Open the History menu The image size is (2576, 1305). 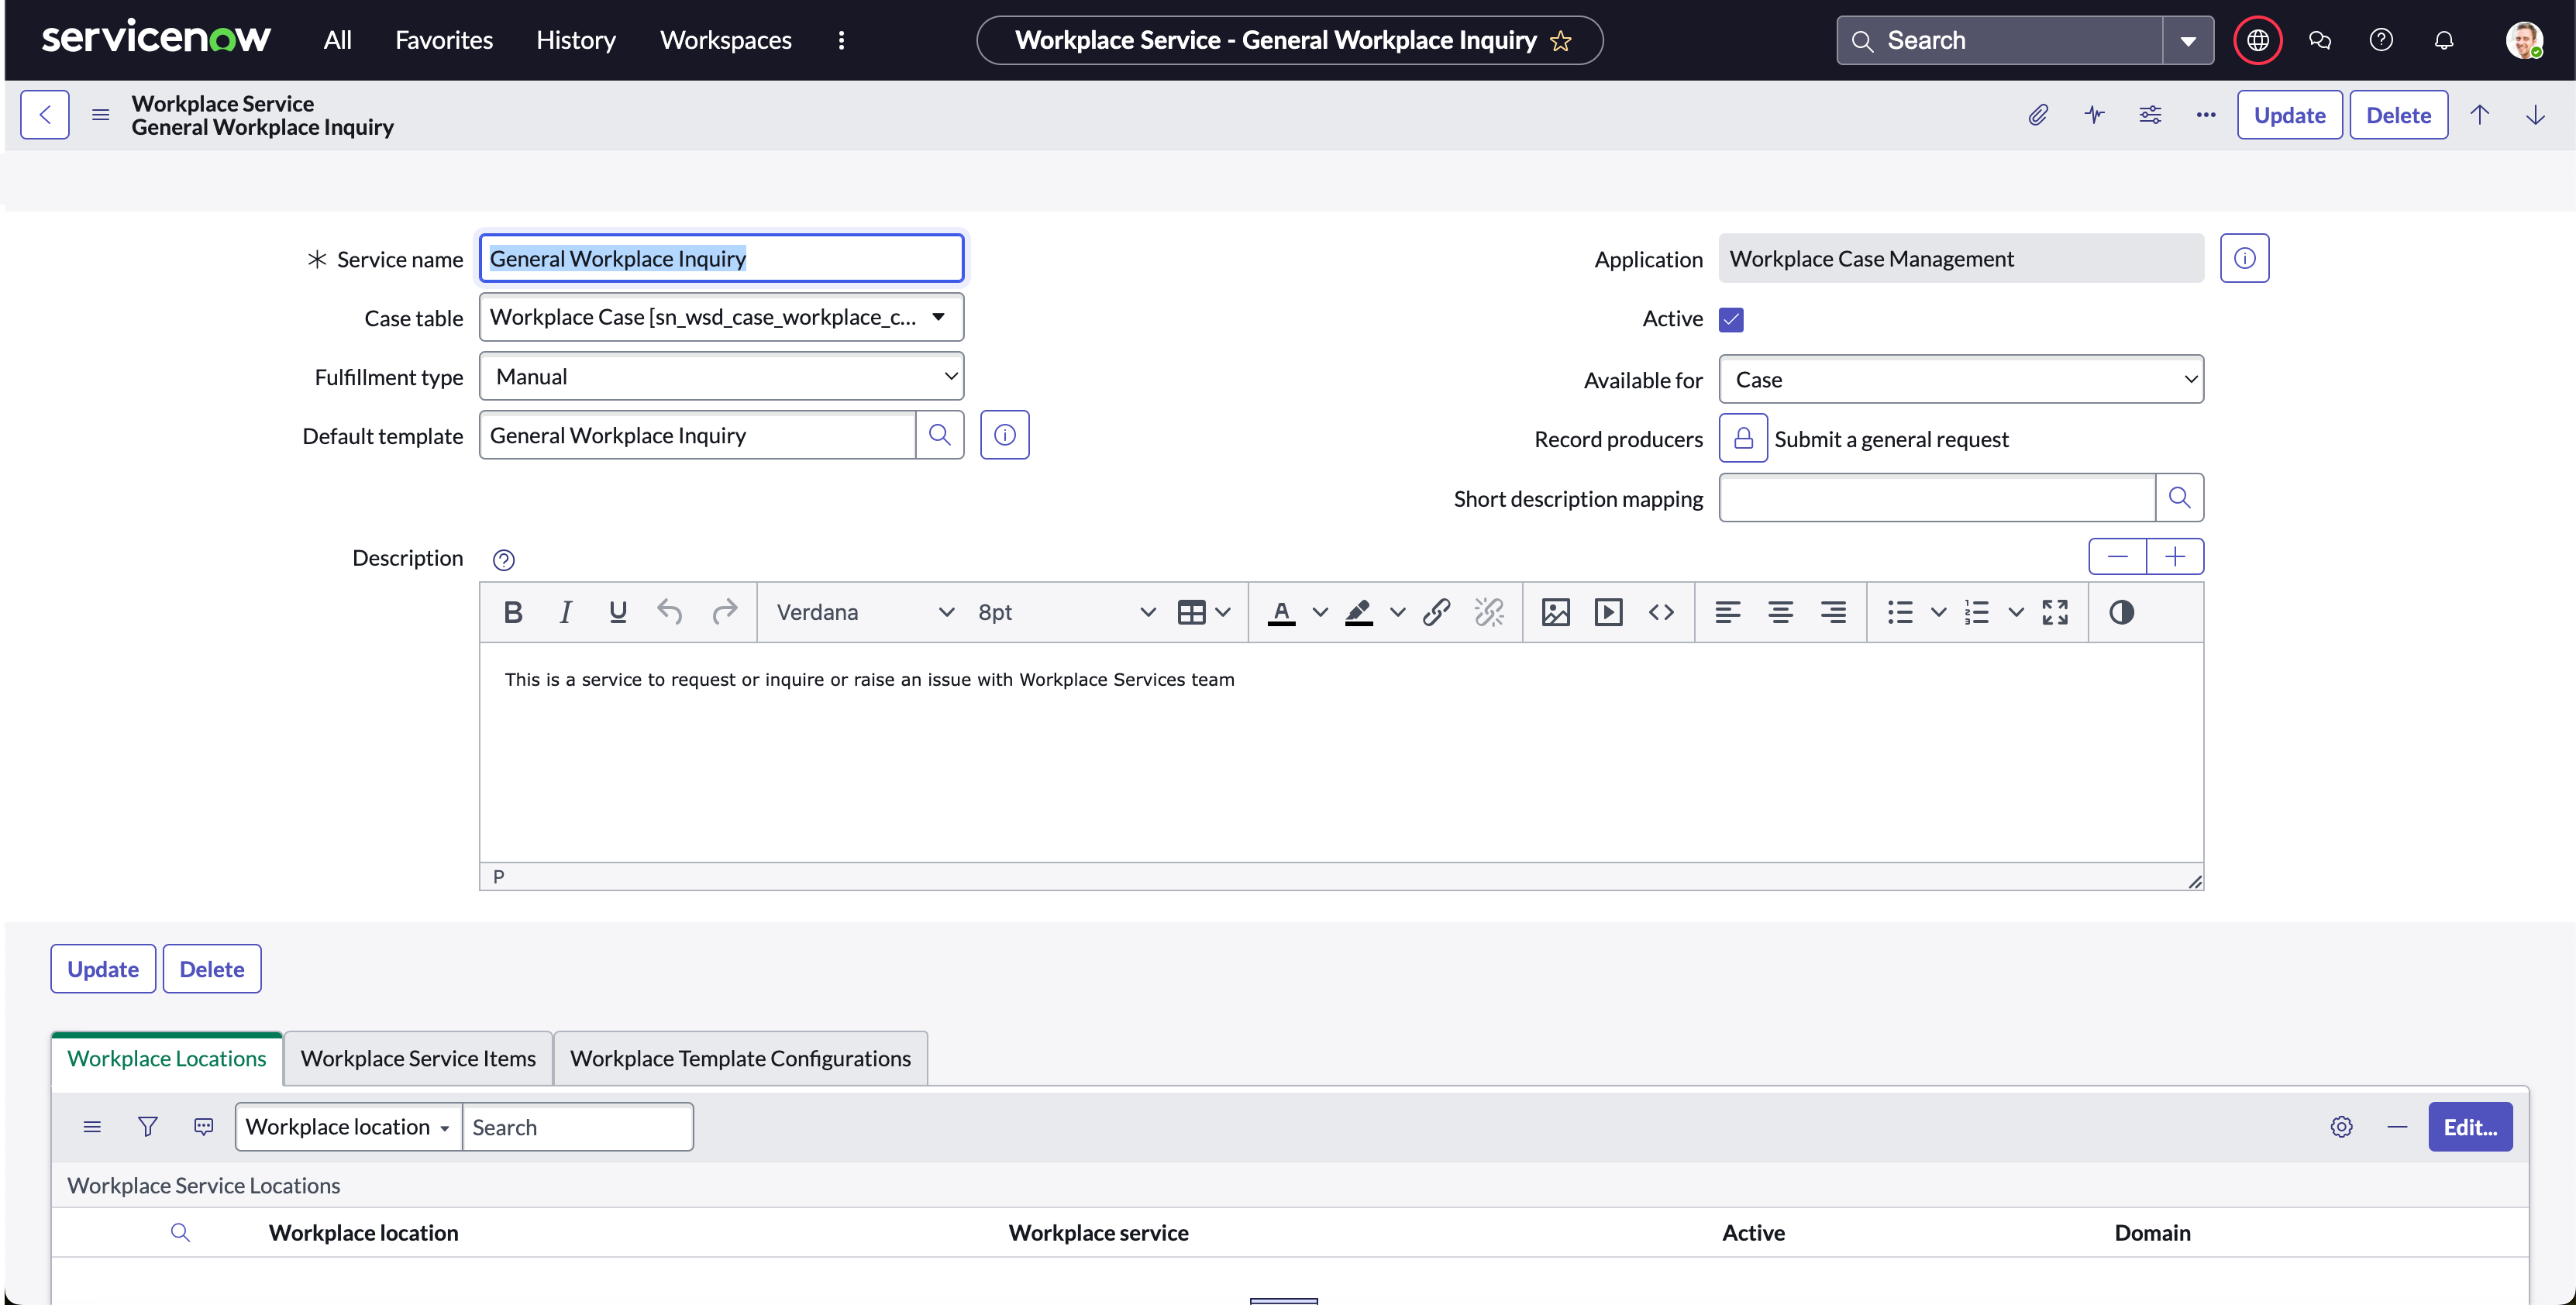576,40
